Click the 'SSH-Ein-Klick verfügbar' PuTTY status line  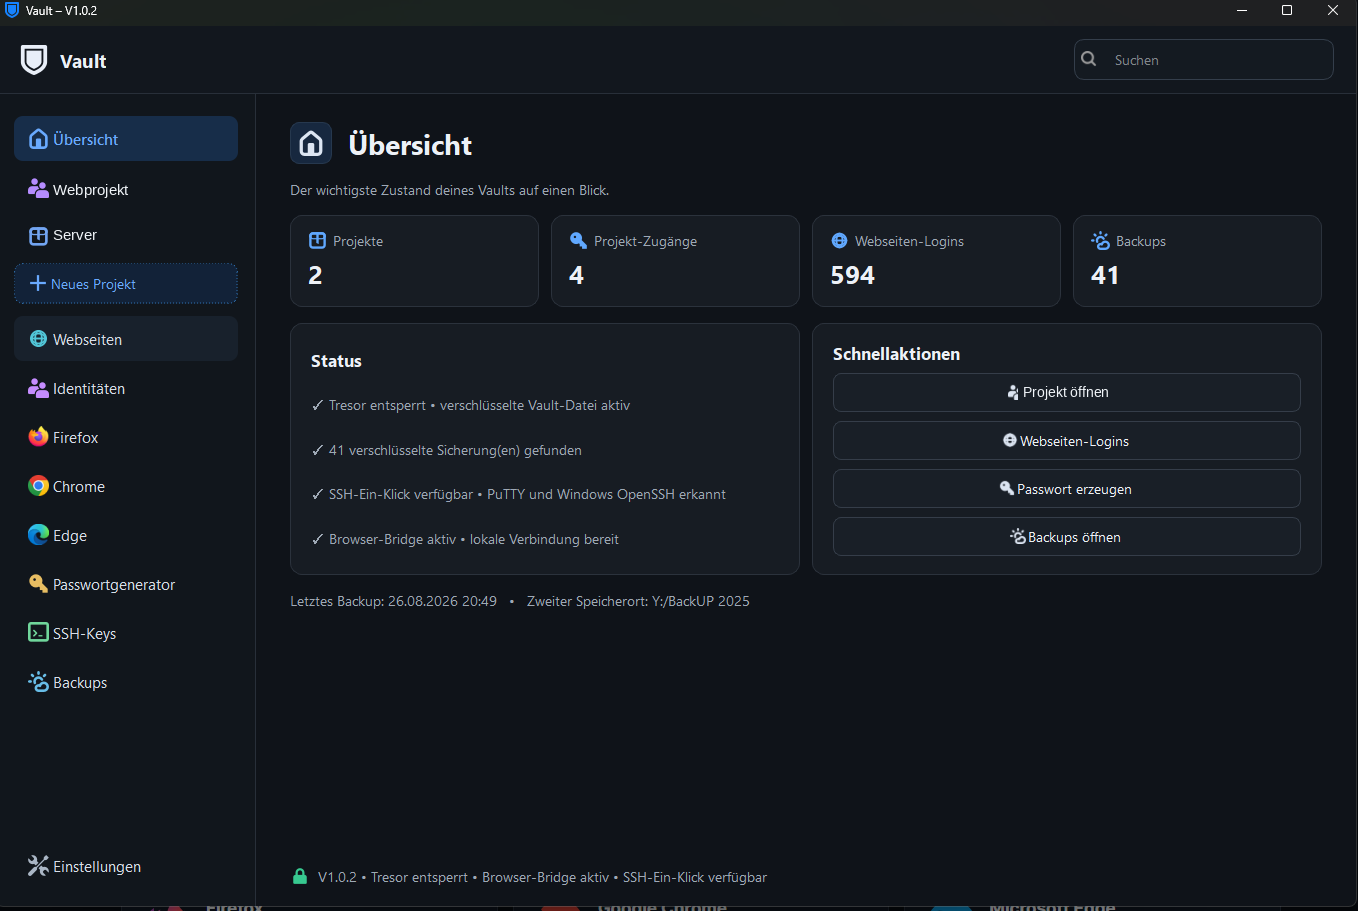coord(519,494)
